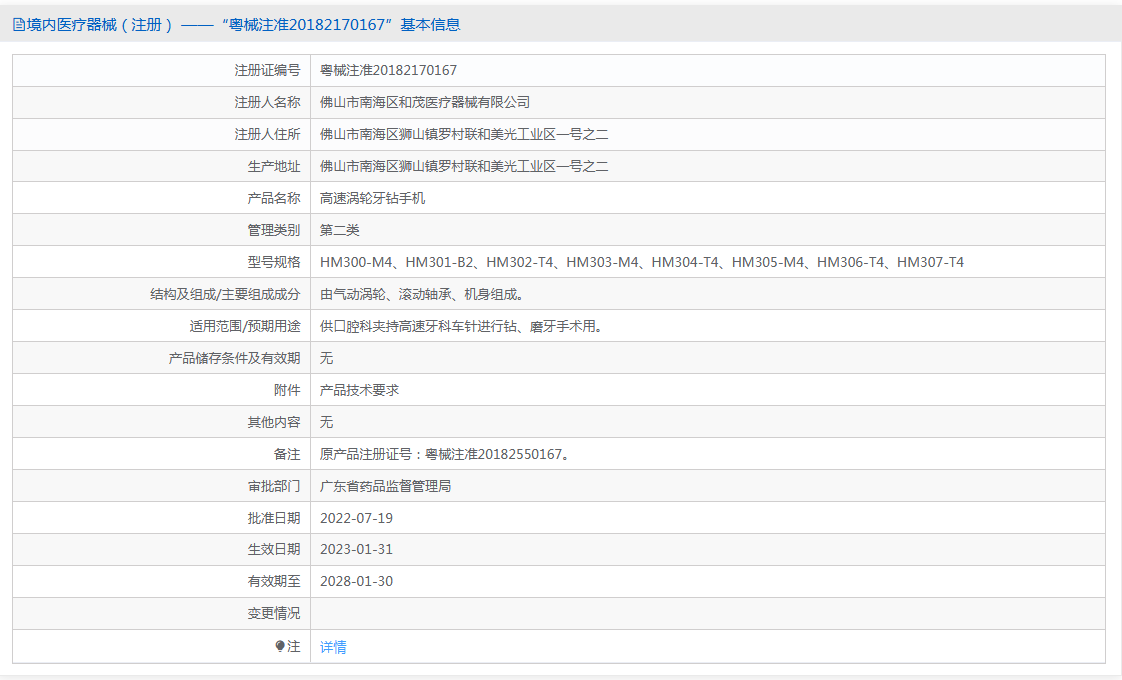Screen dimensions: 1122x680
Task: Click the 注册证编号 label
Action: coord(268,70)
